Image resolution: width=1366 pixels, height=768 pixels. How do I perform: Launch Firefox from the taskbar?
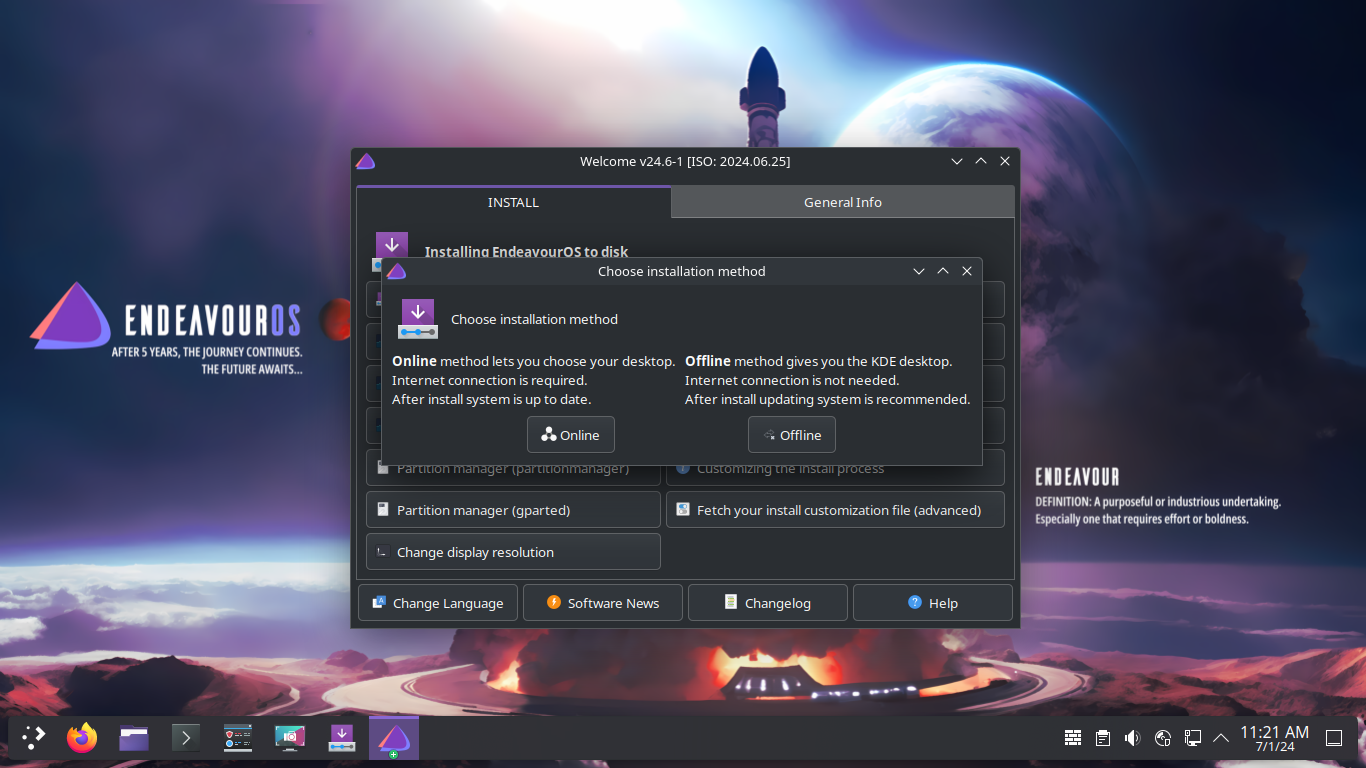pyautogui.click(x=82, y=738)
